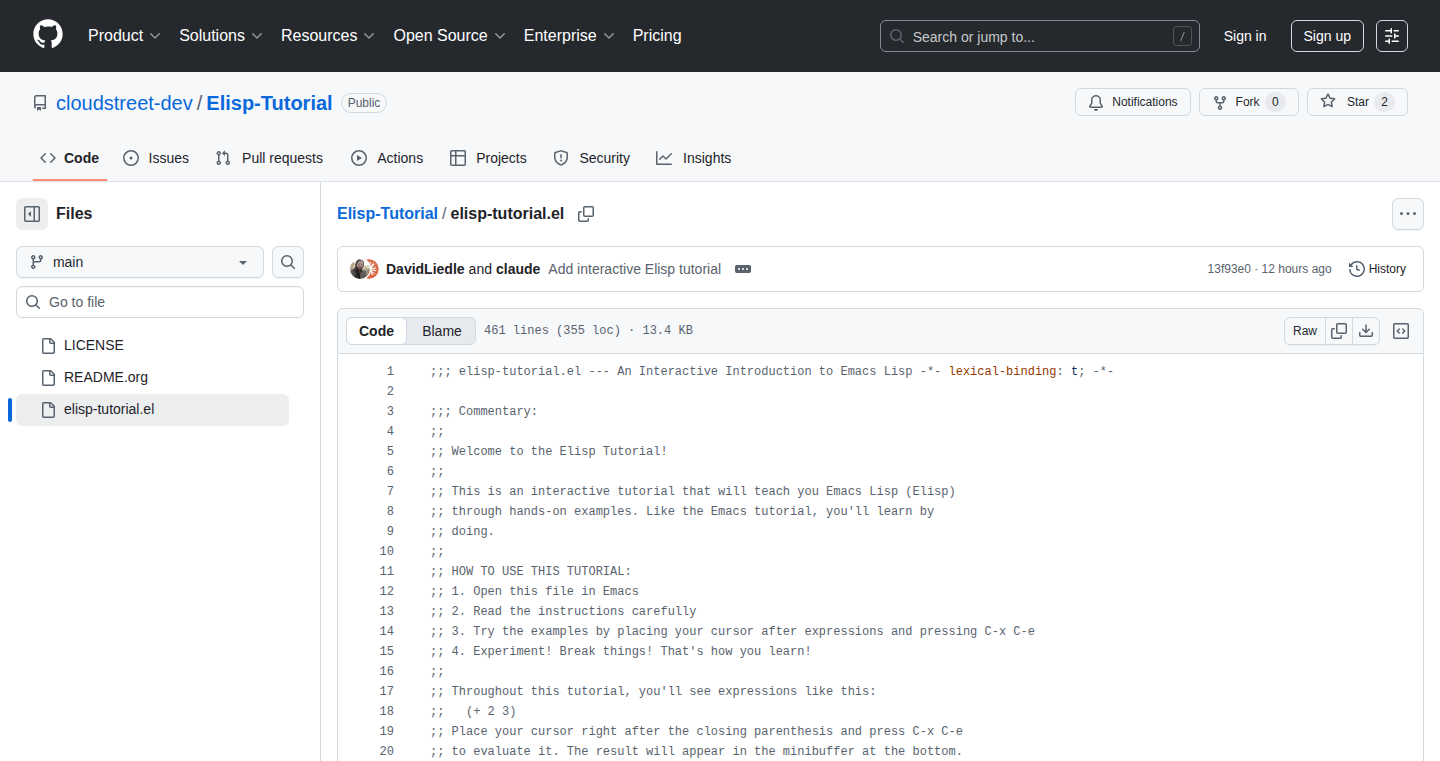
Task: Download the raw file
Action: (1367, 331)
